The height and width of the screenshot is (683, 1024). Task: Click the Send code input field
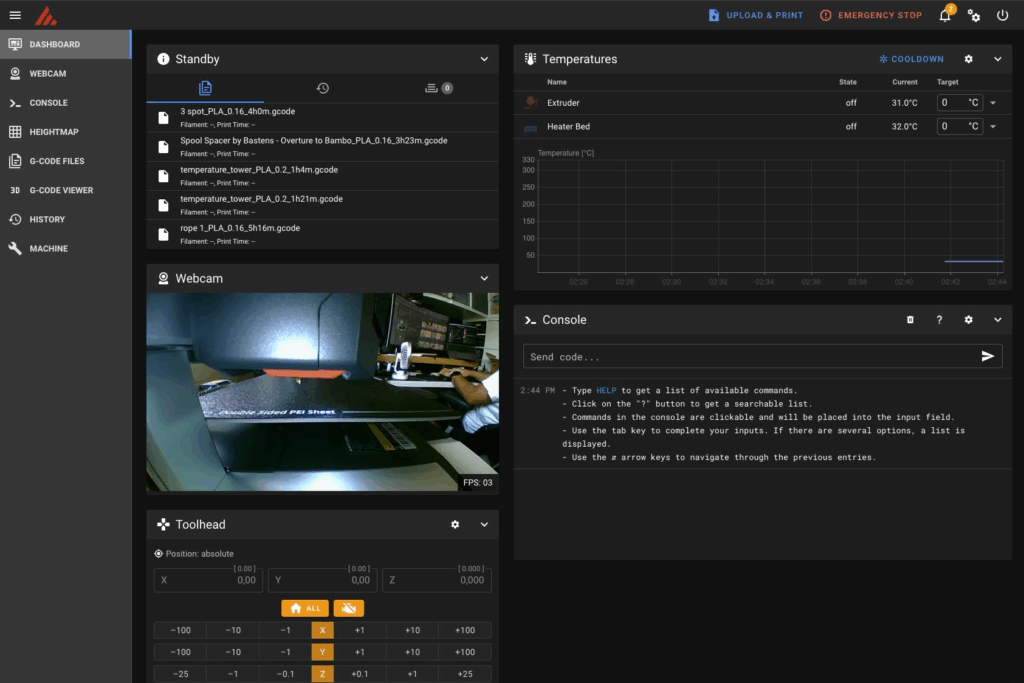pos(750,357)
